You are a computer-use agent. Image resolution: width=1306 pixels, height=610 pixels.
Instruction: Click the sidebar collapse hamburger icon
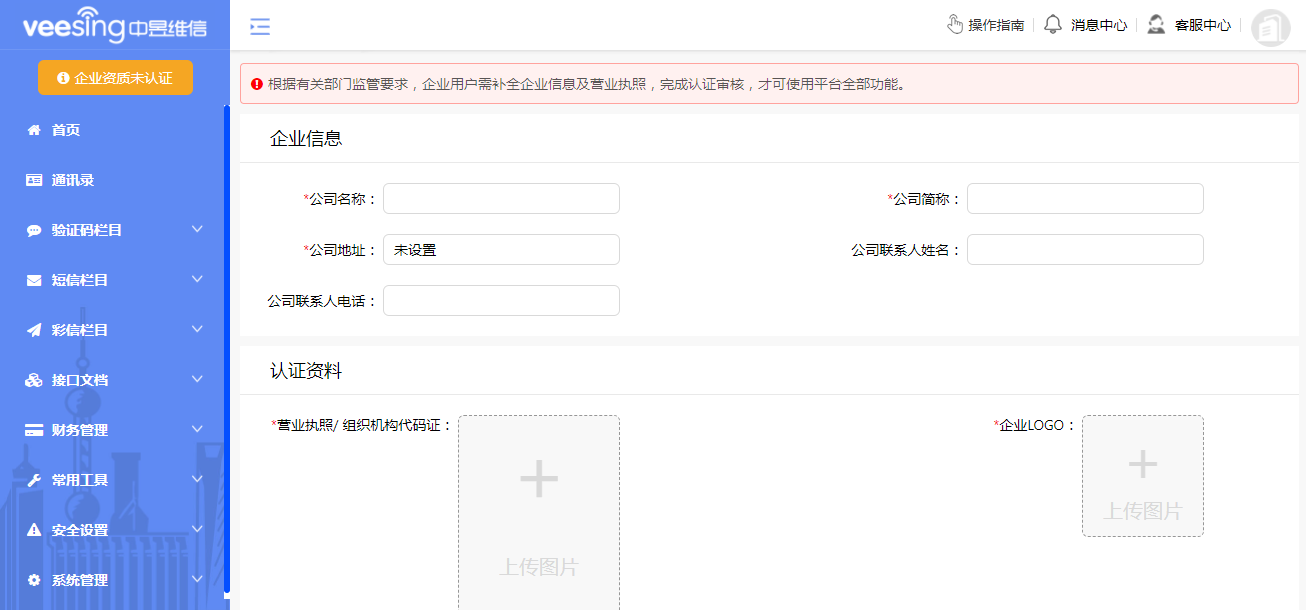point(260,27)
